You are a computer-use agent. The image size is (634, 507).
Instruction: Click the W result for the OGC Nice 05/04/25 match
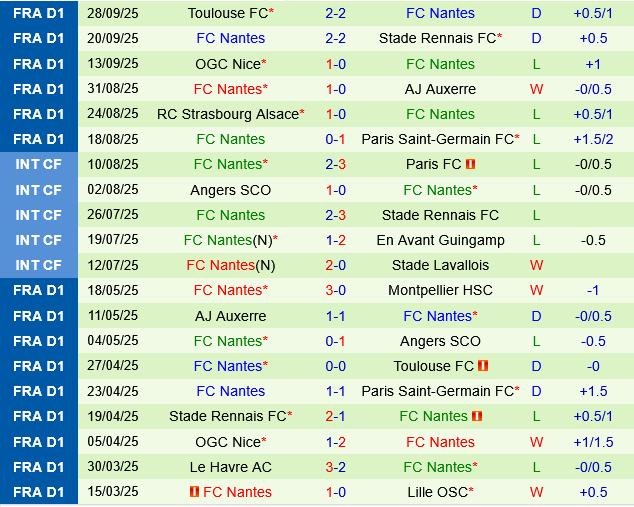point(536,442)
